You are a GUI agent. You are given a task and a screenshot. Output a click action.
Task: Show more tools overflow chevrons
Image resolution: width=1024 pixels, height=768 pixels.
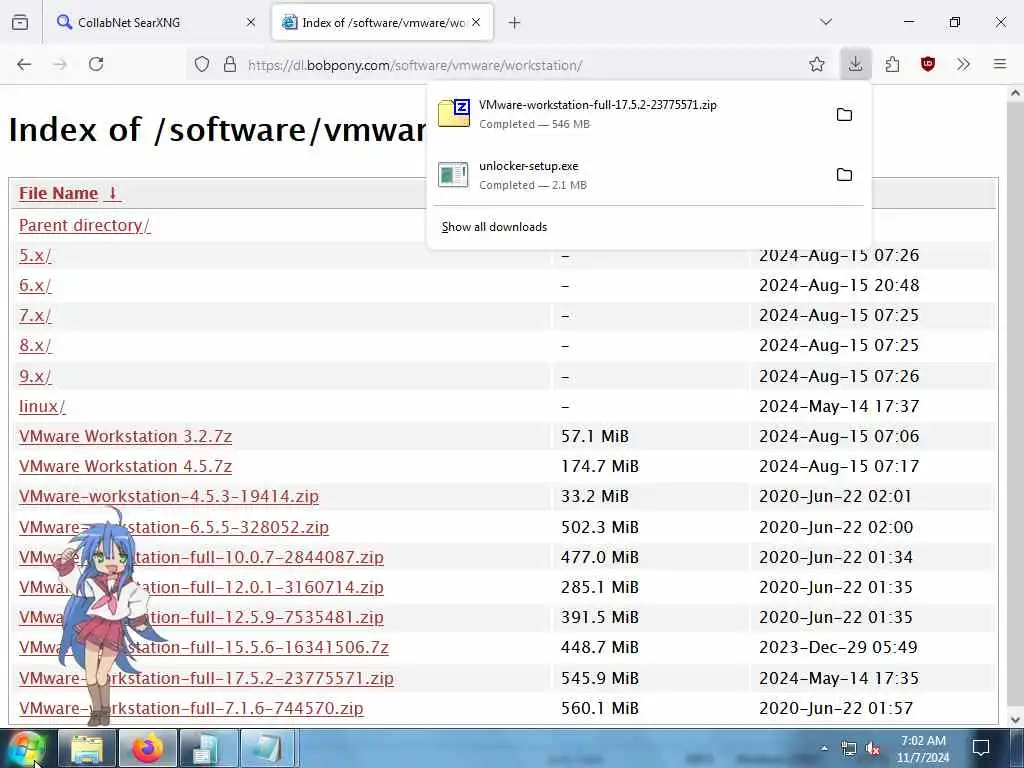pos(963,64)
